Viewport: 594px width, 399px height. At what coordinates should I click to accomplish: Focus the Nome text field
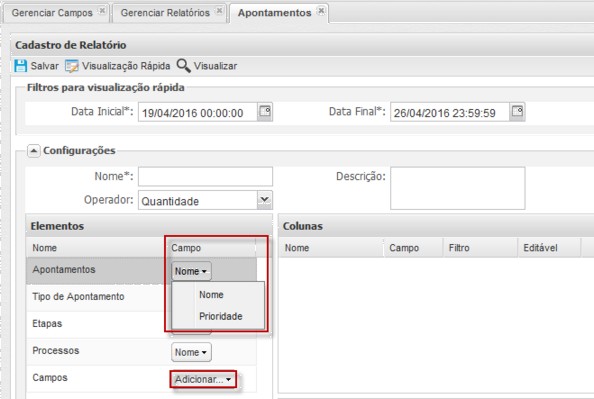(205, 177)
